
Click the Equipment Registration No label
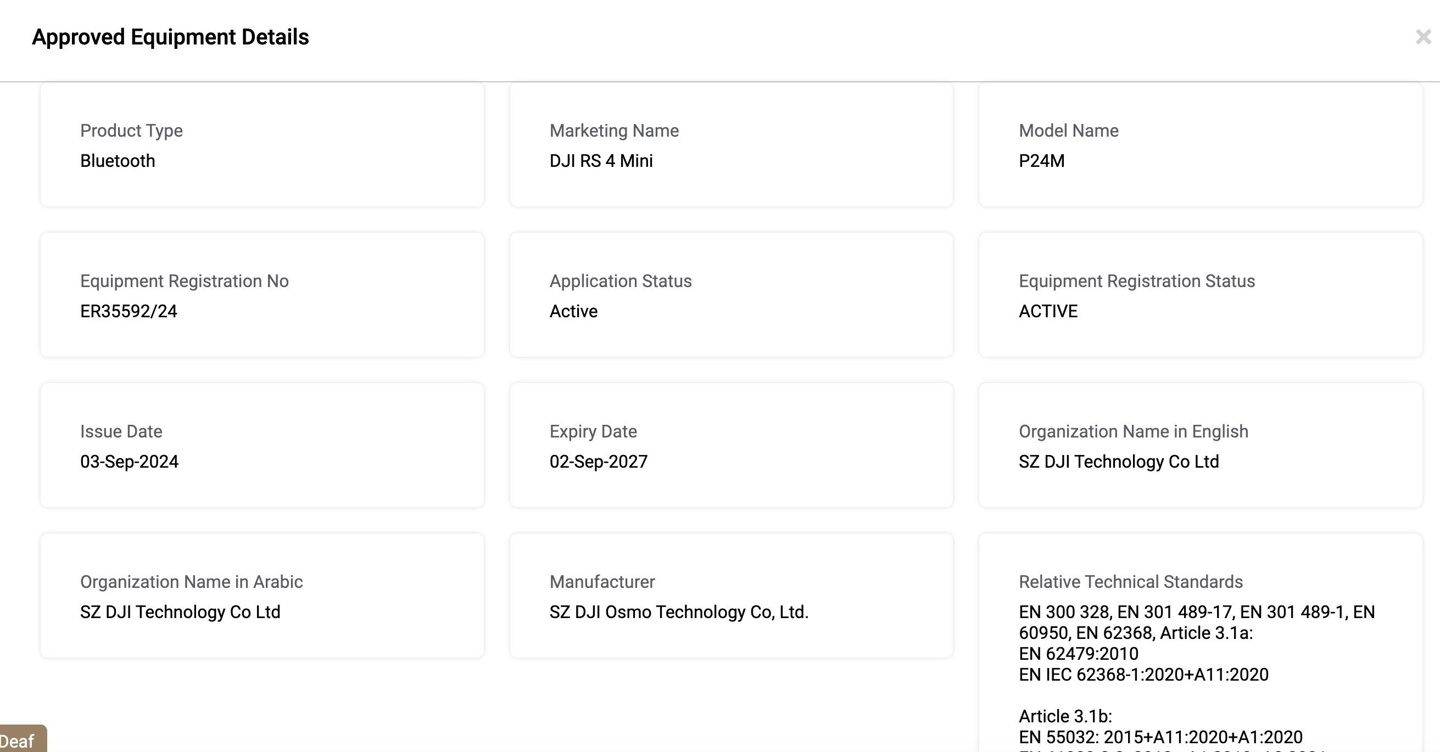click(x=184, y=281)
